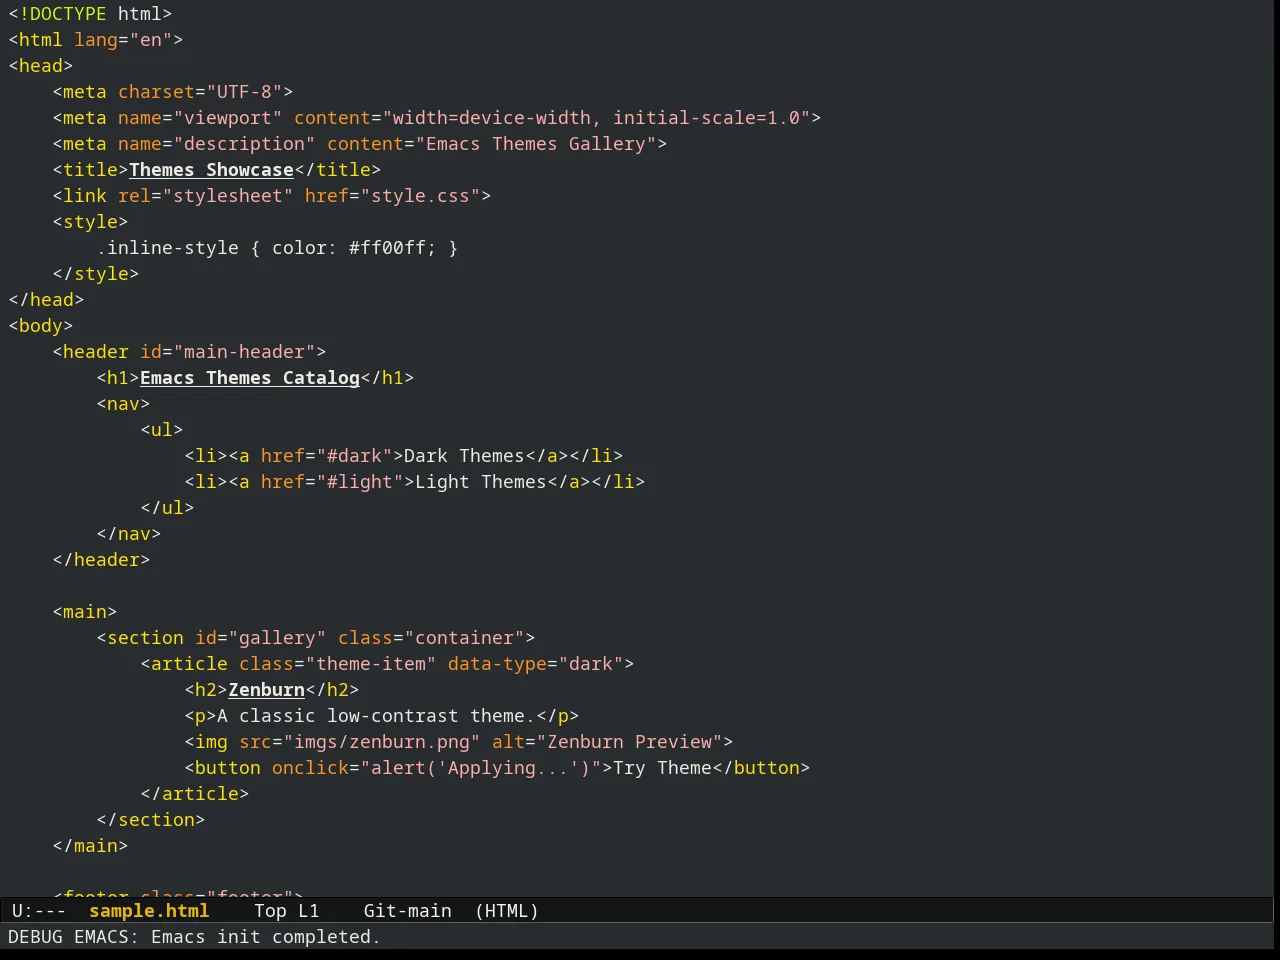This screenshot has height=960, width=1280.
Task: Click the Git-main indicator in mode line
Action: click(408, 911)
